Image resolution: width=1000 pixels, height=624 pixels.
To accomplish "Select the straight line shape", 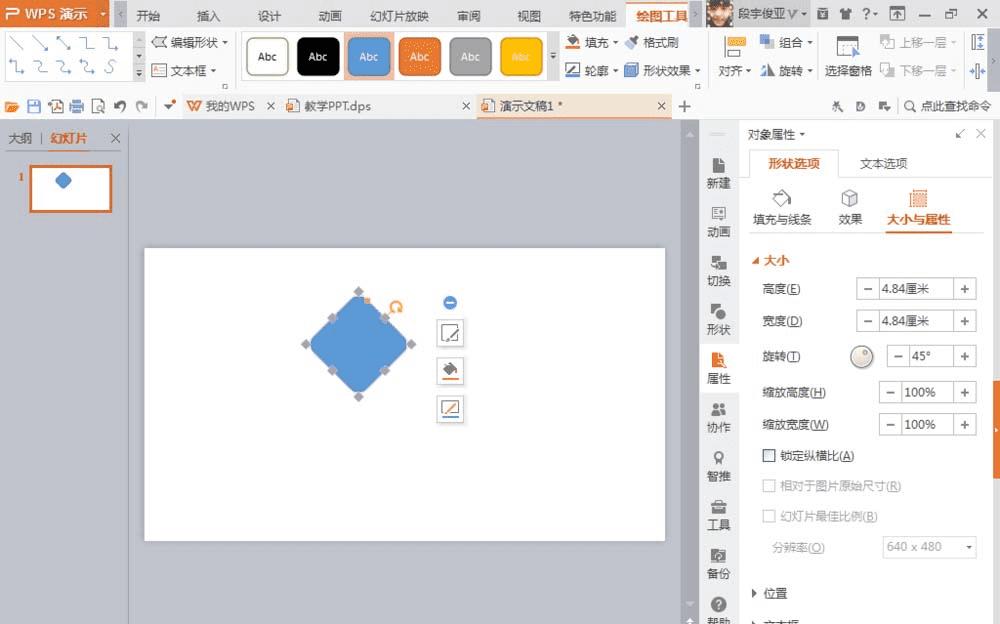I will click(17, 43).
